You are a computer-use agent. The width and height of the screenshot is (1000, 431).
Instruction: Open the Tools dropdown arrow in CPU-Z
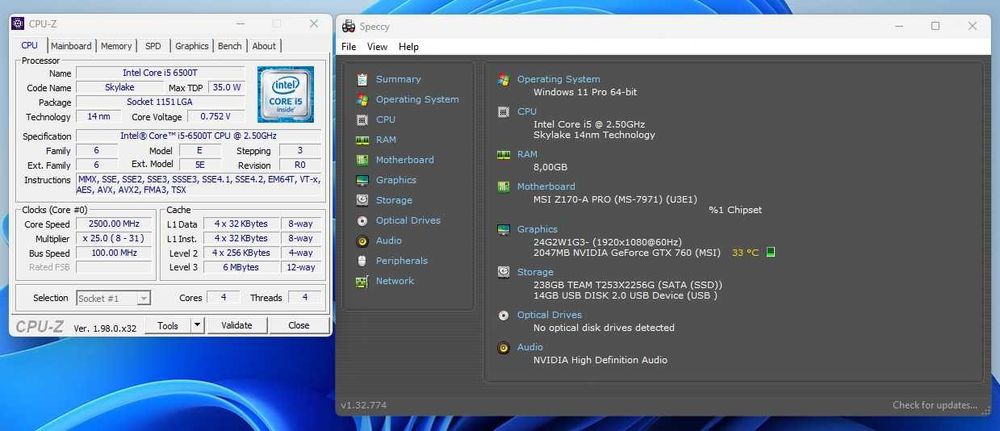tap(197, 325)
